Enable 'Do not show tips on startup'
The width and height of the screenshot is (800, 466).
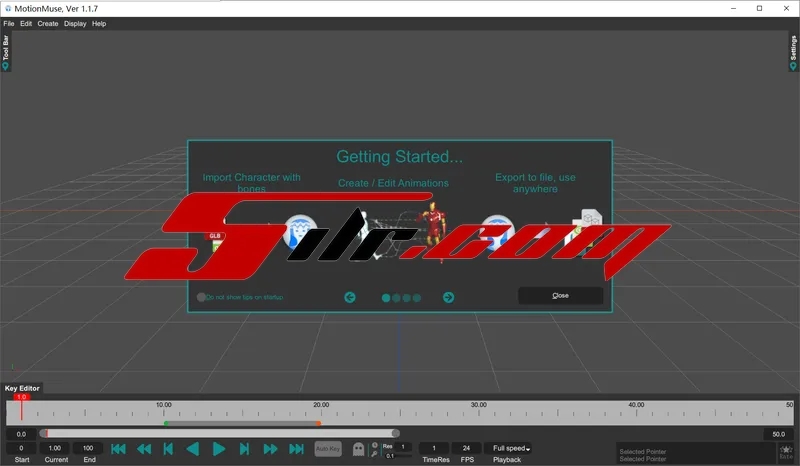(201, 297)
